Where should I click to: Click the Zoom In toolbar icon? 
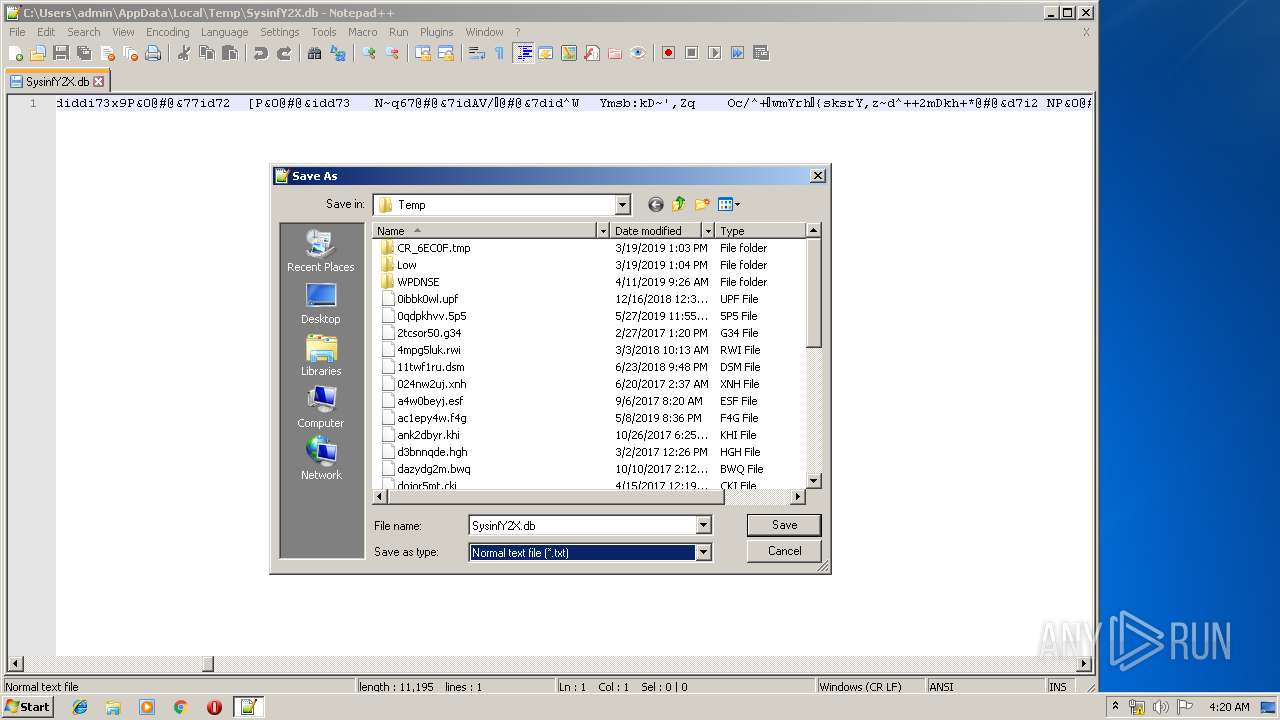click(369, 53)
